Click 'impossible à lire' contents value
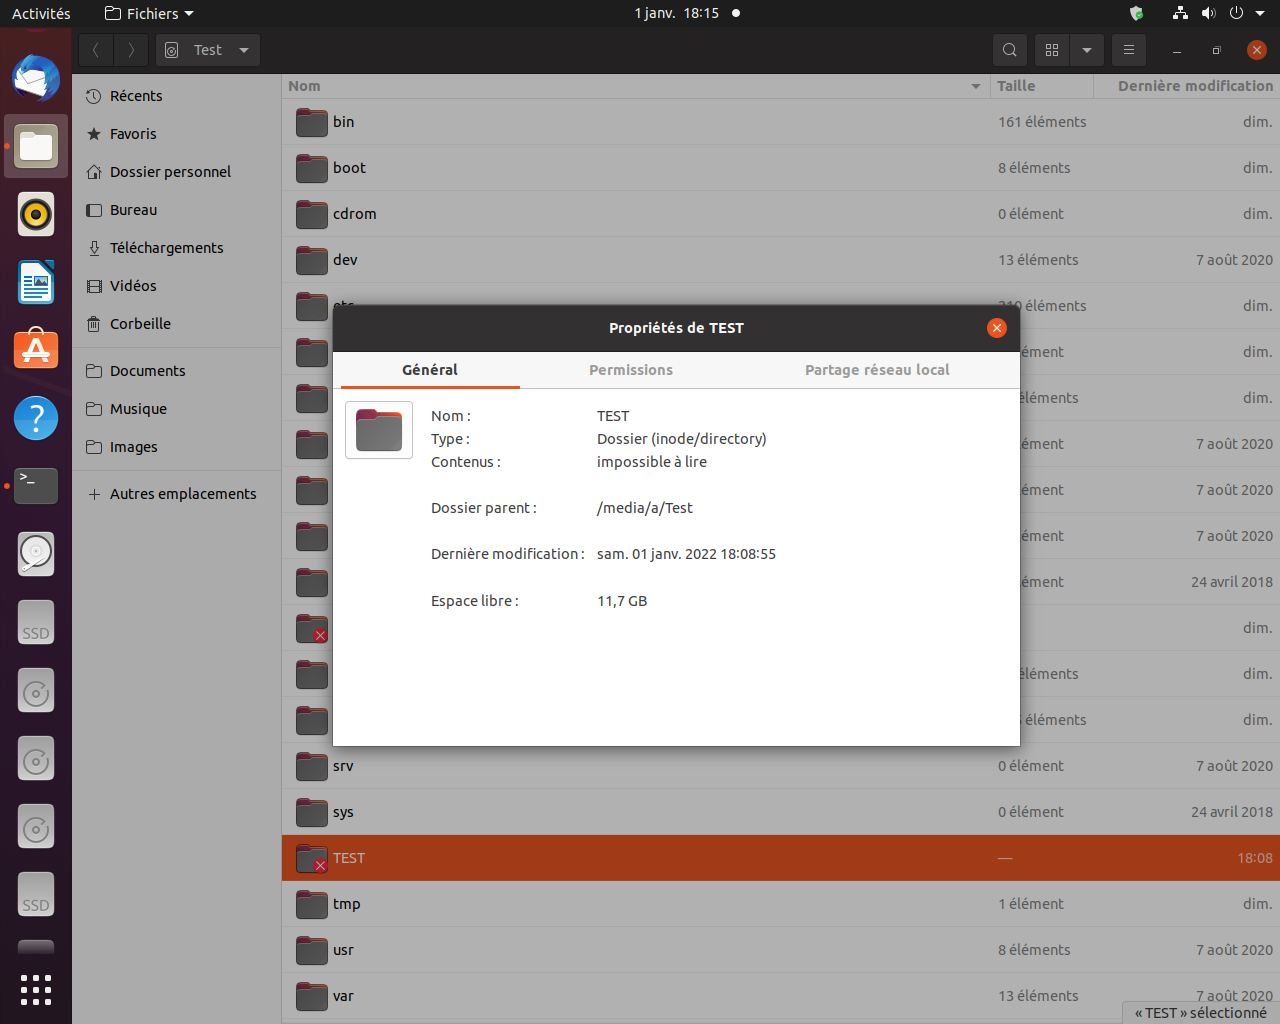Screen dimensions: 1280x1024 pos(652,462)
